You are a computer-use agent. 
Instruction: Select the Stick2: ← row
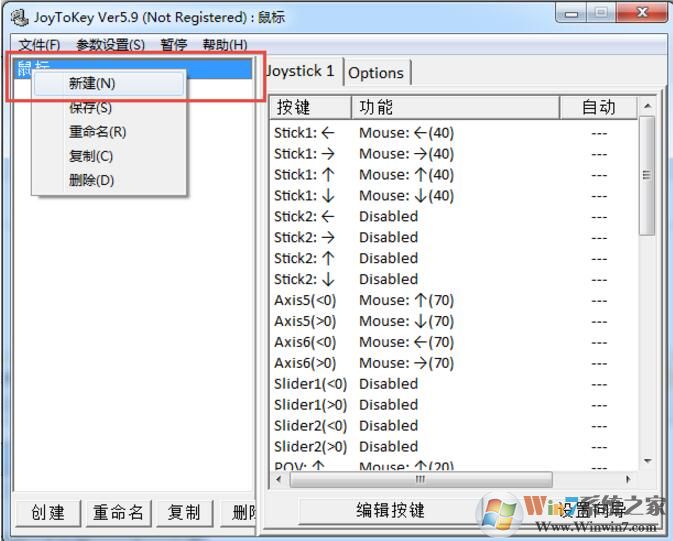[454, 216]
